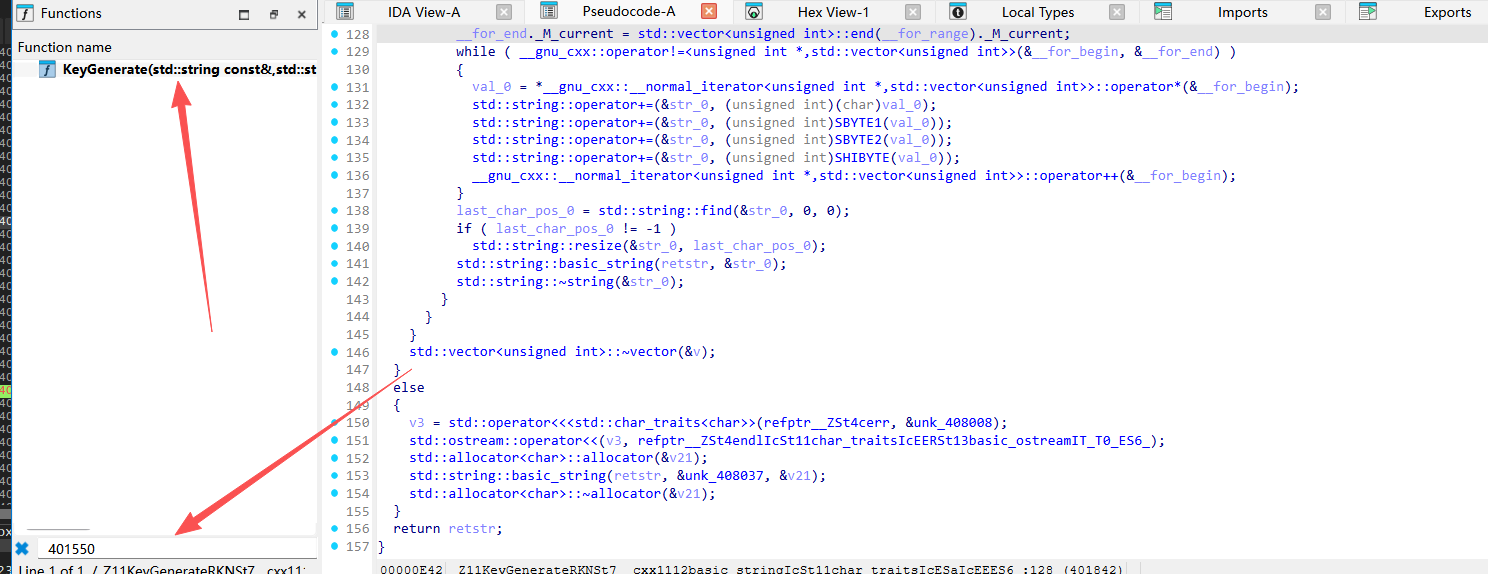Switch to the Hex View-1 tab
1488x574 pixels.
(x=833, y=12)
